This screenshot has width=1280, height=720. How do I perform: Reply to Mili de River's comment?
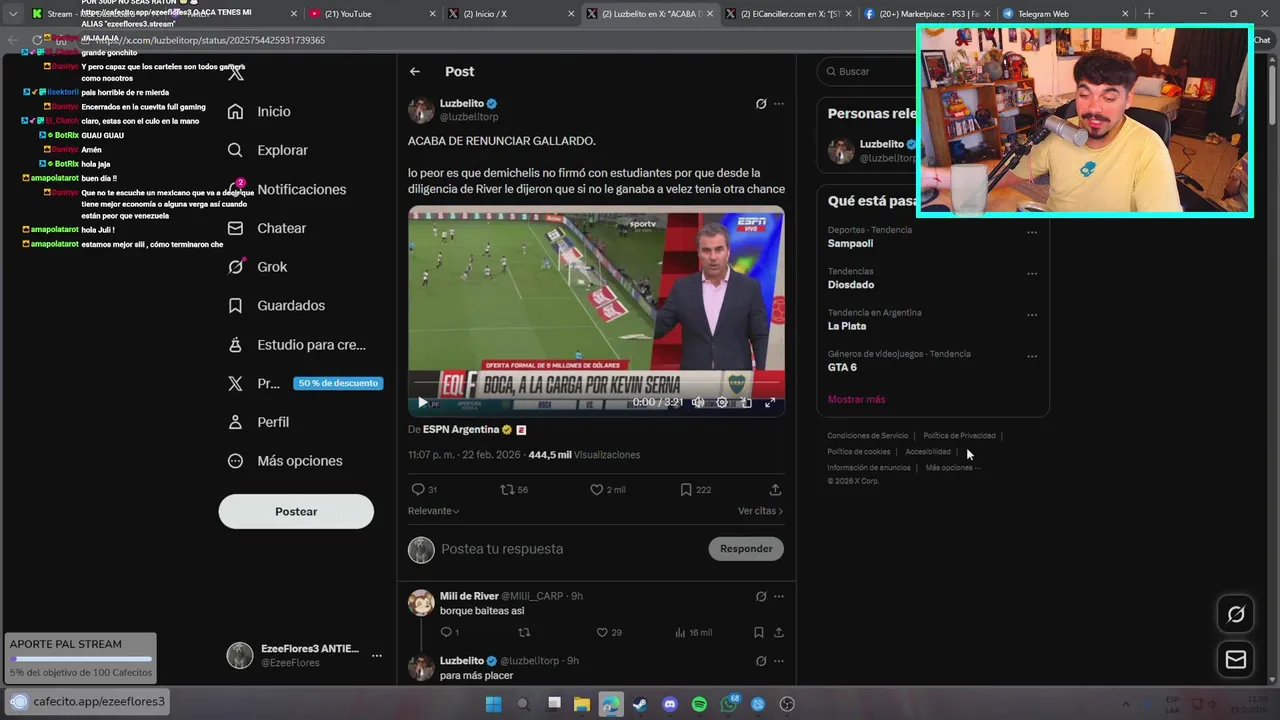coord(449,633)
